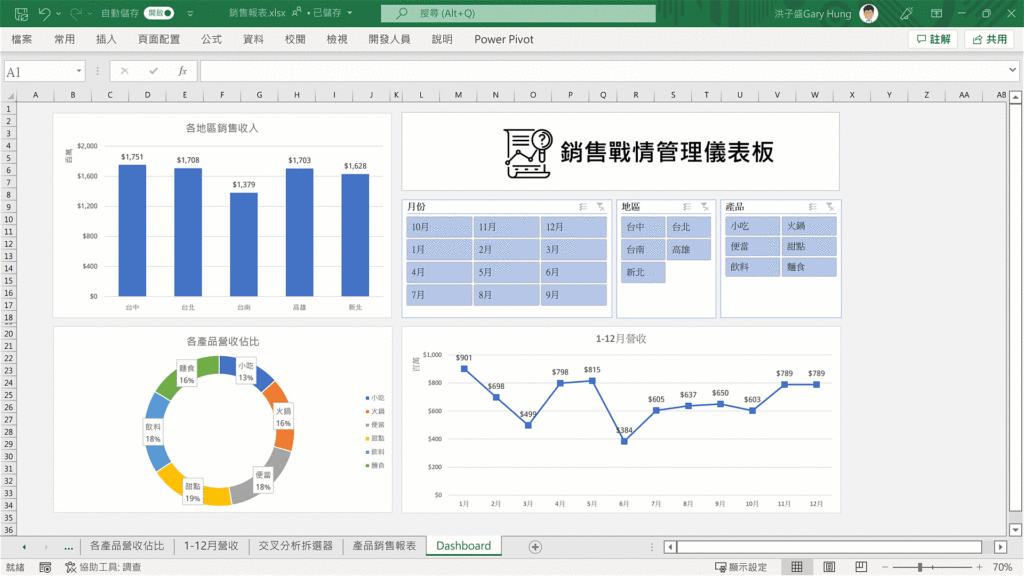The height and width of the screenshot is (576, 1024).
Task: Click the search magnifier icon
Action: coord(402,13)
